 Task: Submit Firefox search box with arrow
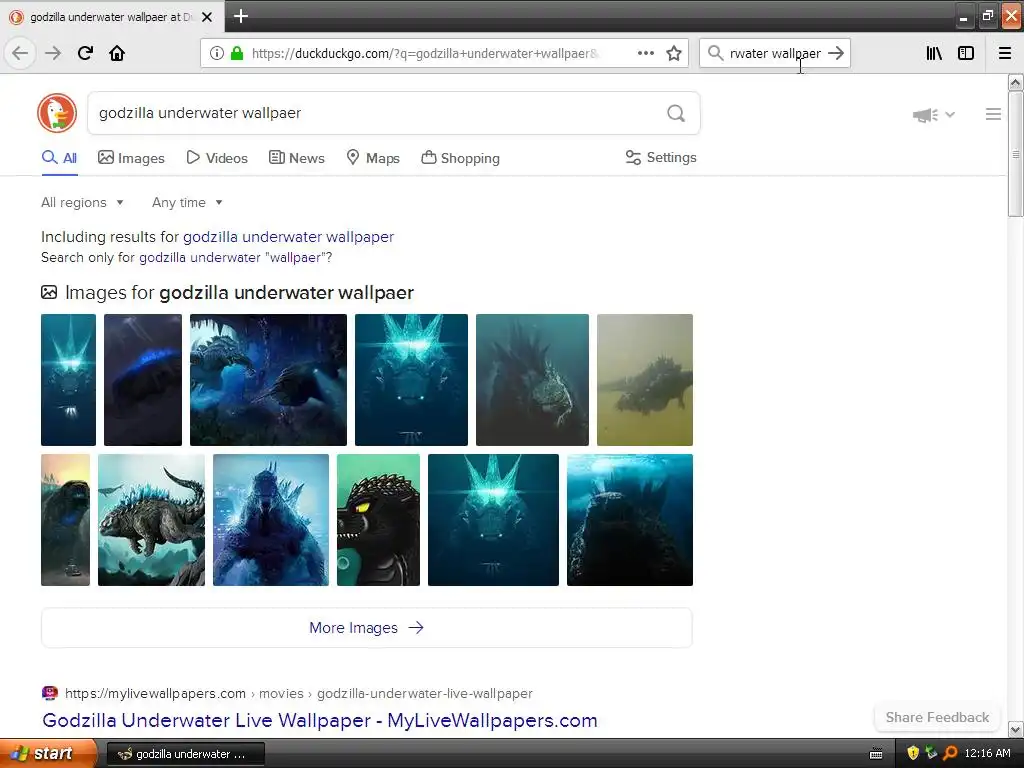pyautogui.click(x=836, y=53)
